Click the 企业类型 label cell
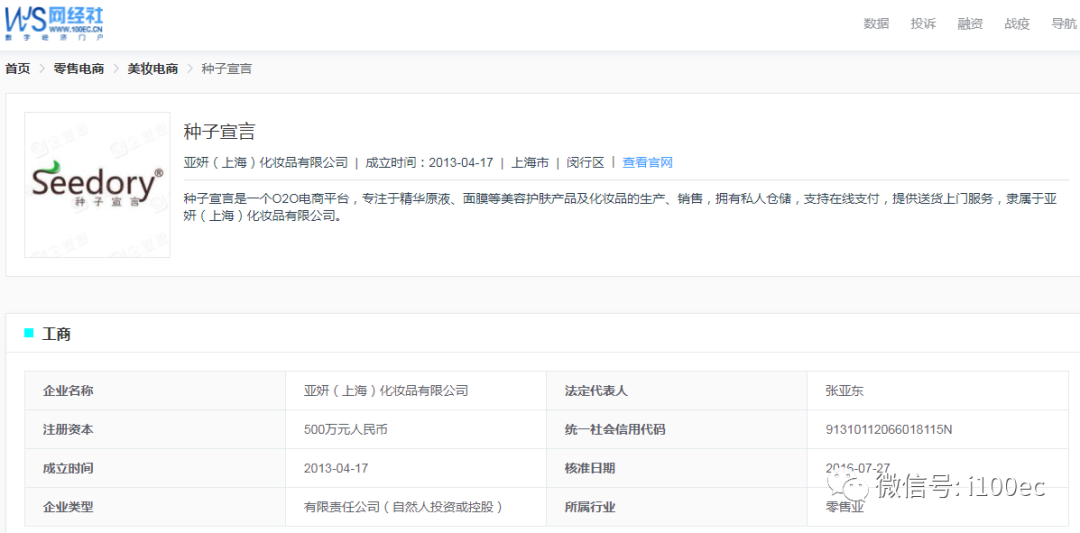1080x533 pixels. point(155,507)
